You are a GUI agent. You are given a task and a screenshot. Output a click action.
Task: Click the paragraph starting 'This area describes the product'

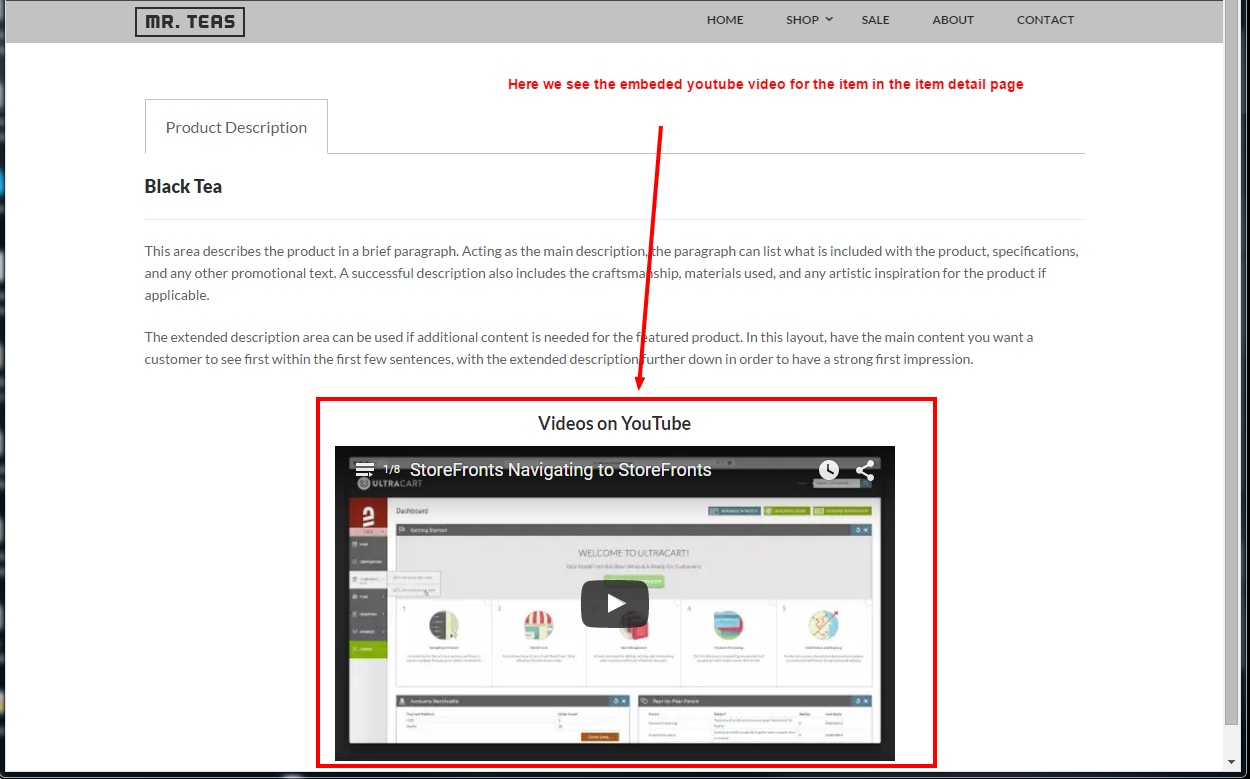[611, 273]
